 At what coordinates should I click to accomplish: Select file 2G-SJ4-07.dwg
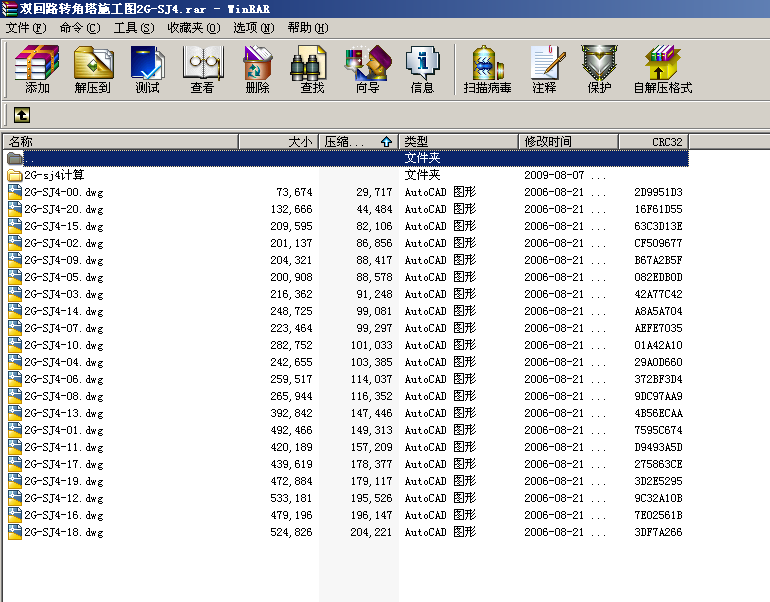pos(347,328)
